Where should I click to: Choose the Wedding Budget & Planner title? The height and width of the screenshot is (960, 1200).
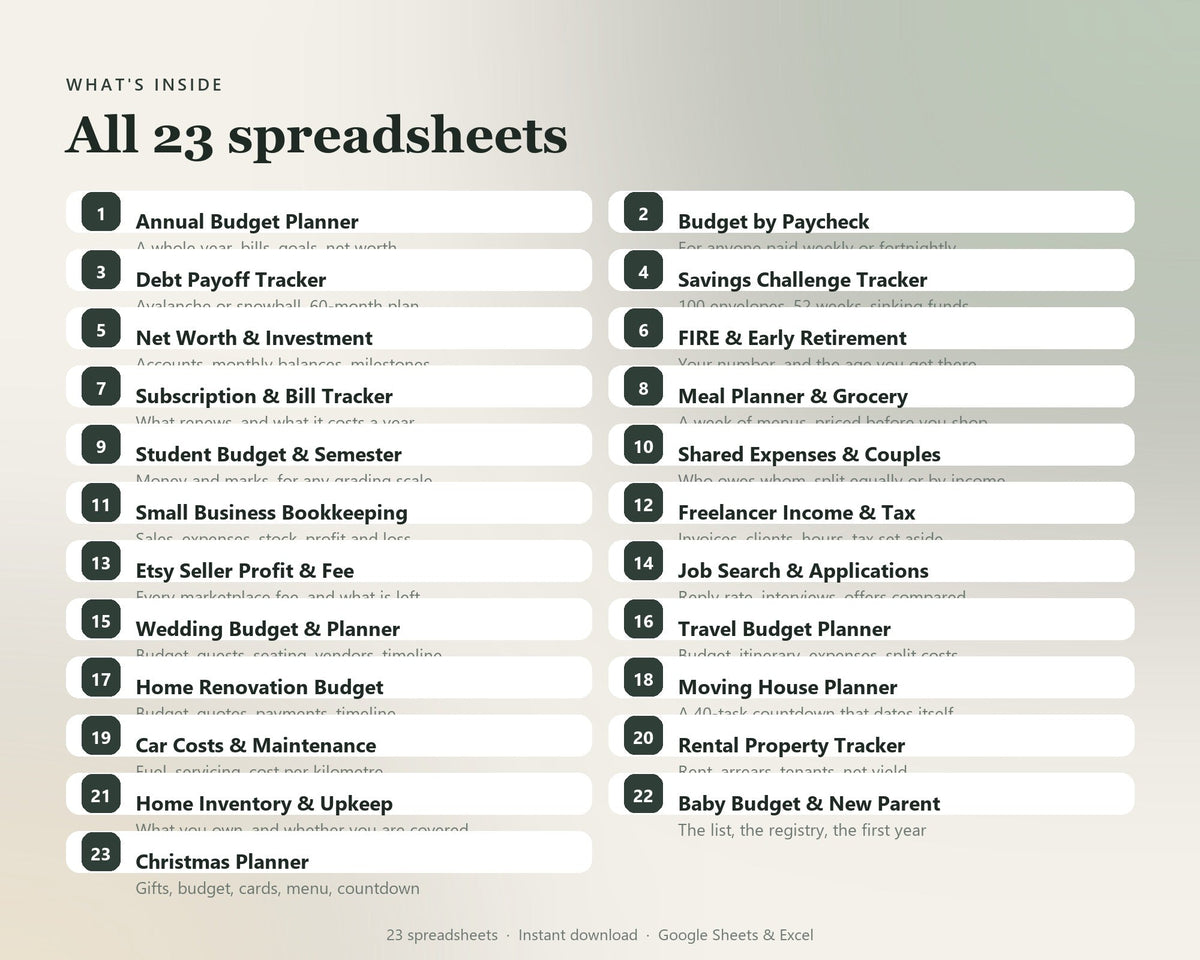[268, 629]
